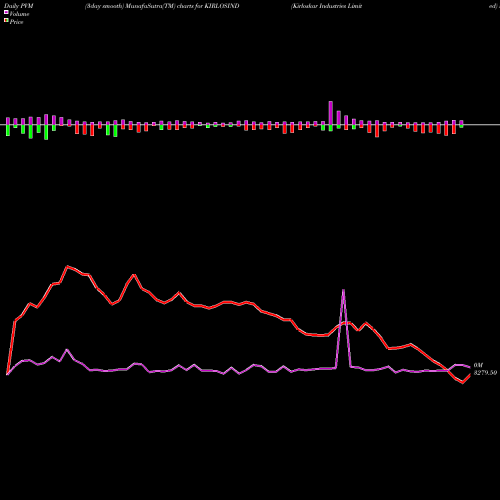Click the Volume legend label
This screenshot has width=500, height=500.
click(x=19, y=14)
